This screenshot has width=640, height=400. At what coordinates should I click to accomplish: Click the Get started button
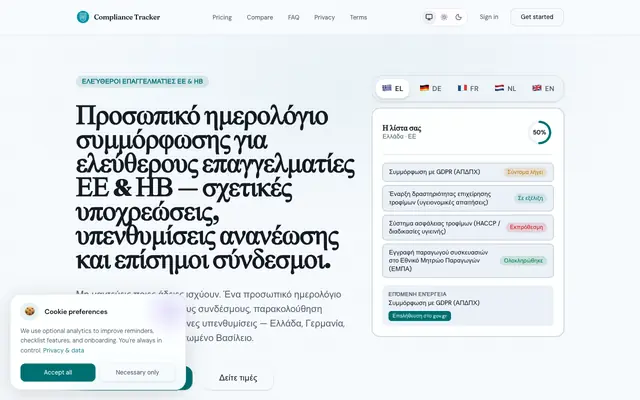(x=537, y=17)
